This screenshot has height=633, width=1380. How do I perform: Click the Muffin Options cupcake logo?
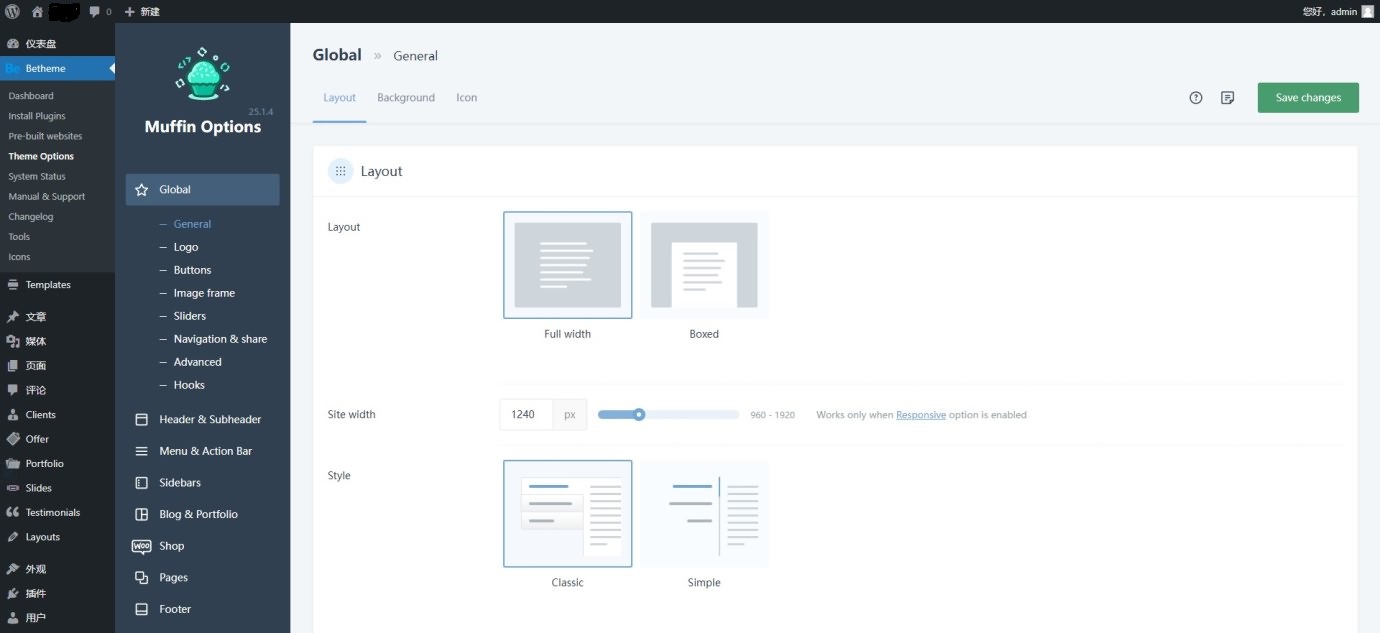(x=203, y=73)
